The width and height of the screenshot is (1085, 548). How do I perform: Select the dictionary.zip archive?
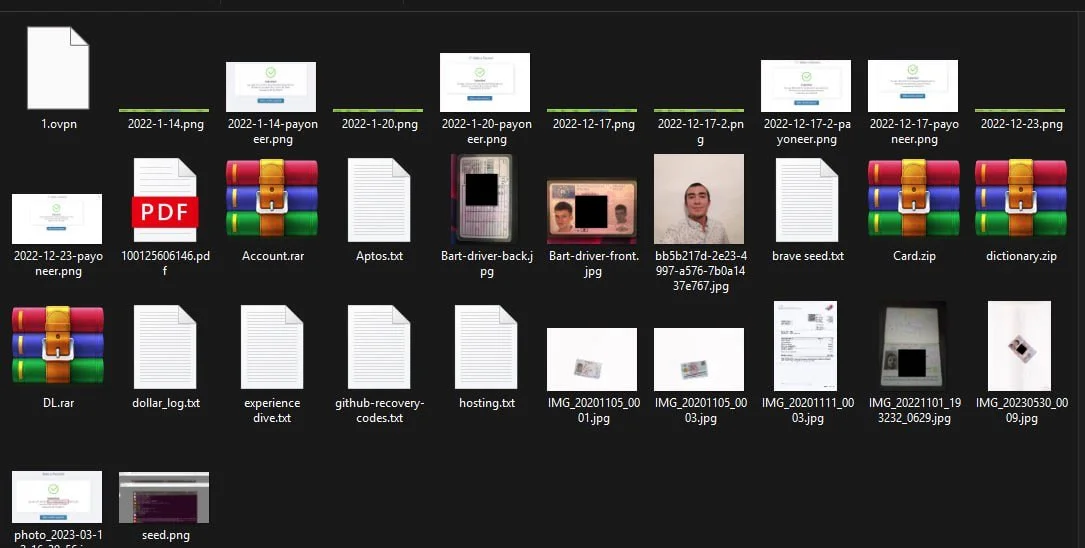(1021, 197)
